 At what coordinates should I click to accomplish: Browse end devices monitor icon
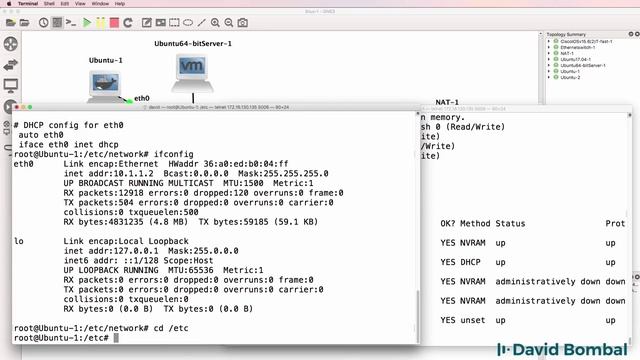click(x=11, y=86)
